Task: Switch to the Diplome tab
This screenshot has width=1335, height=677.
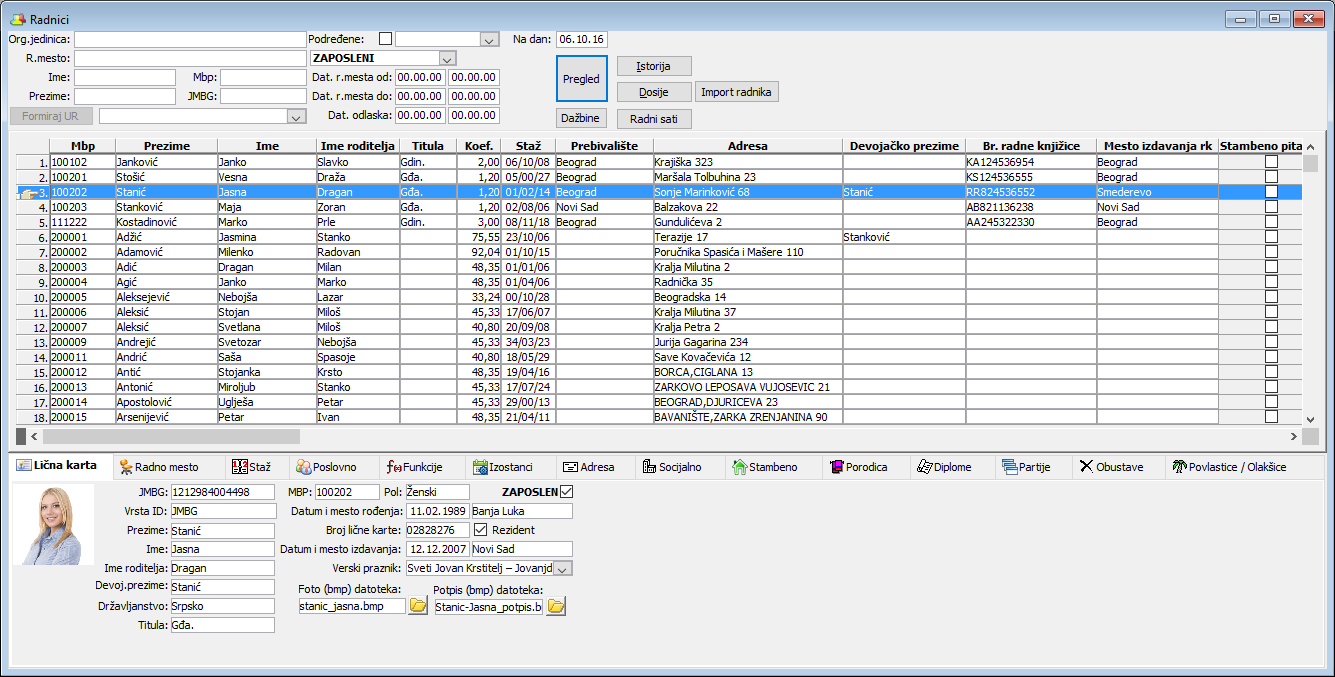Action: (x=944, y=467)
